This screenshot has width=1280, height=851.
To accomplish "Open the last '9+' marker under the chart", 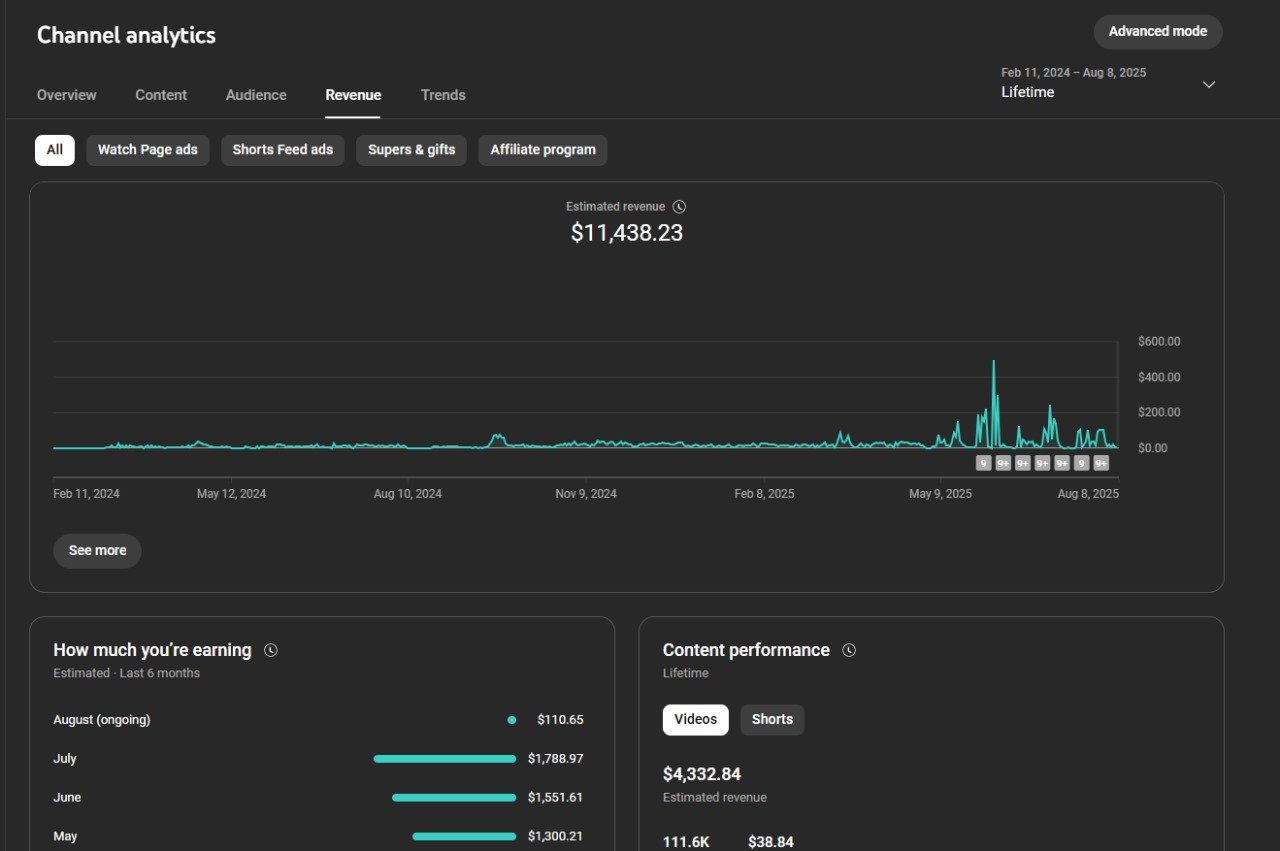I will click(x=1101, y=463).
